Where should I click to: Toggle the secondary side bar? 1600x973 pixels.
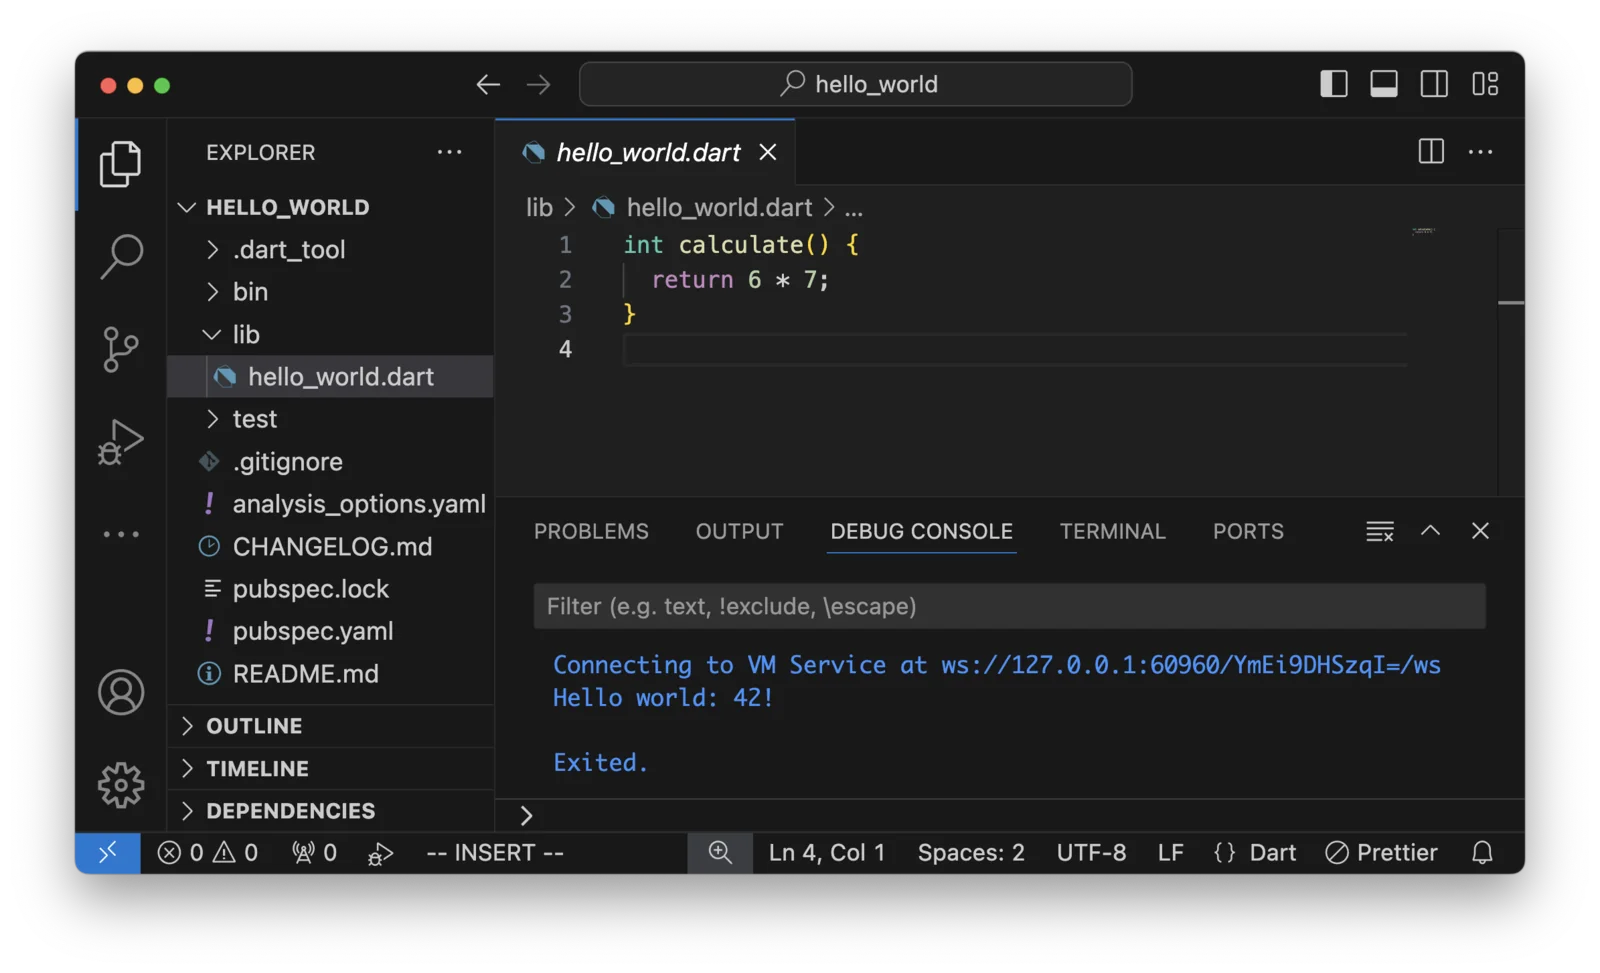click(1434, 84)
